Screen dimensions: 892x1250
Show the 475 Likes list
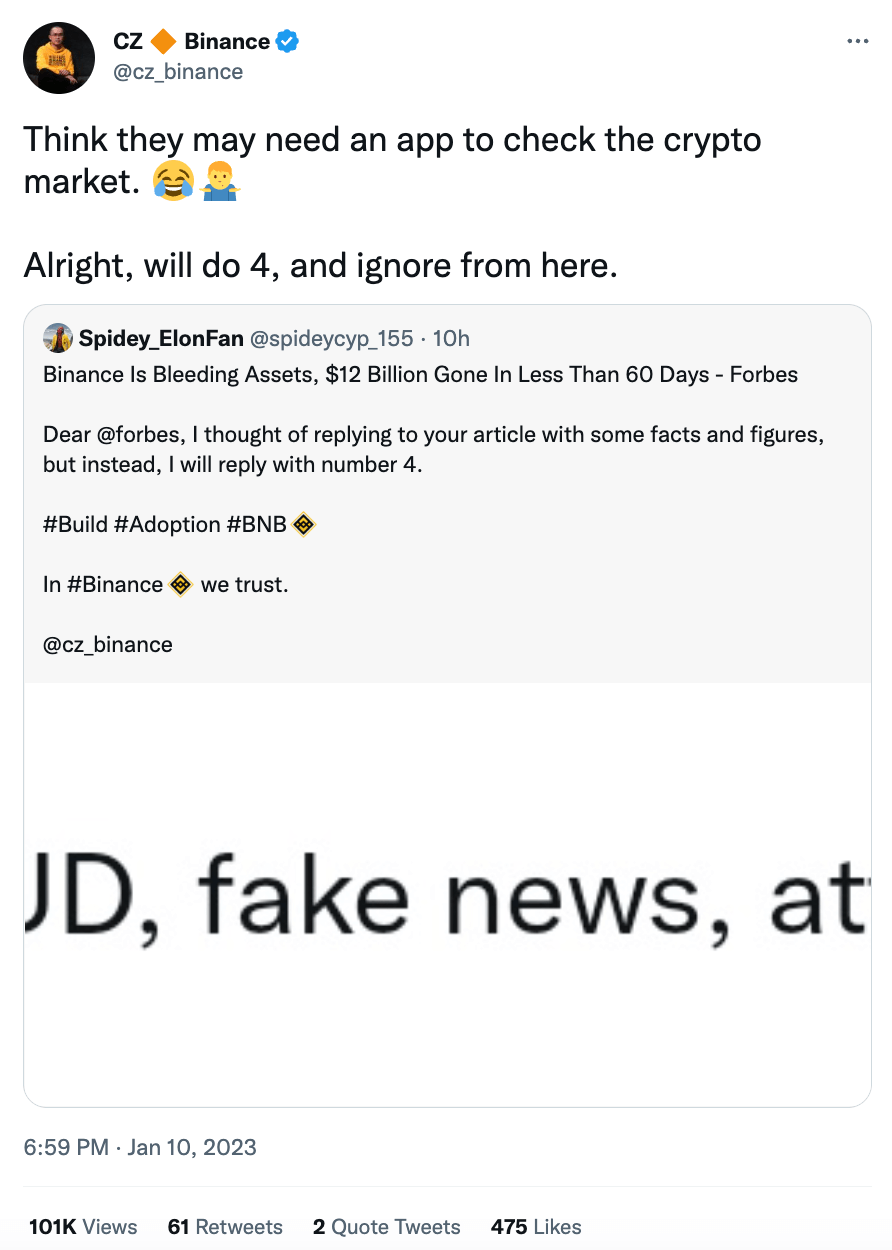pos(536,1227)
